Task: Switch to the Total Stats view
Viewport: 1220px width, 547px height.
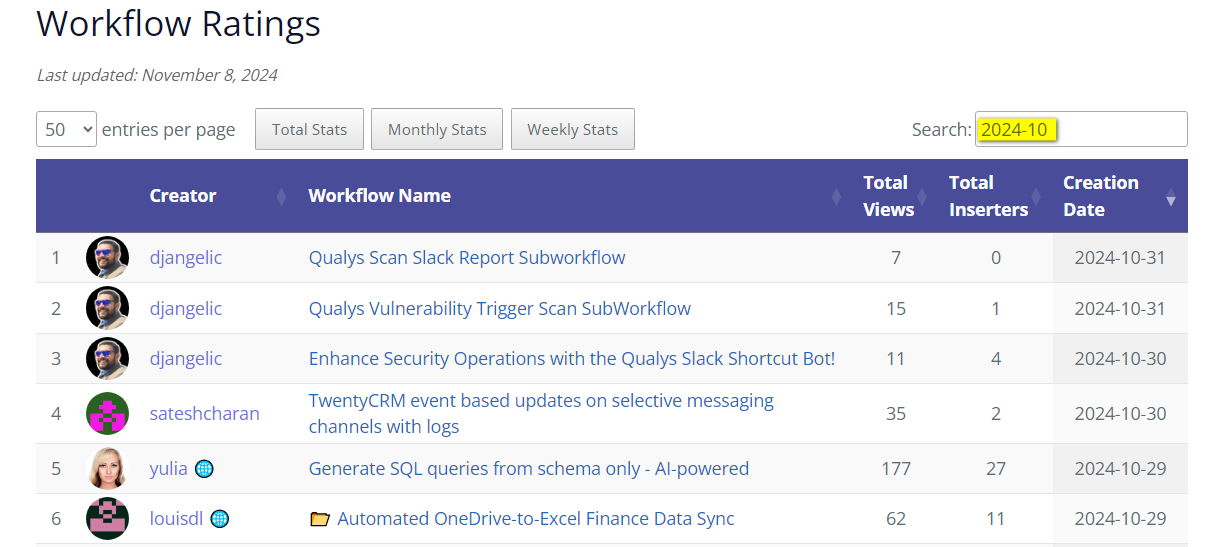Action: pos(309,129)
